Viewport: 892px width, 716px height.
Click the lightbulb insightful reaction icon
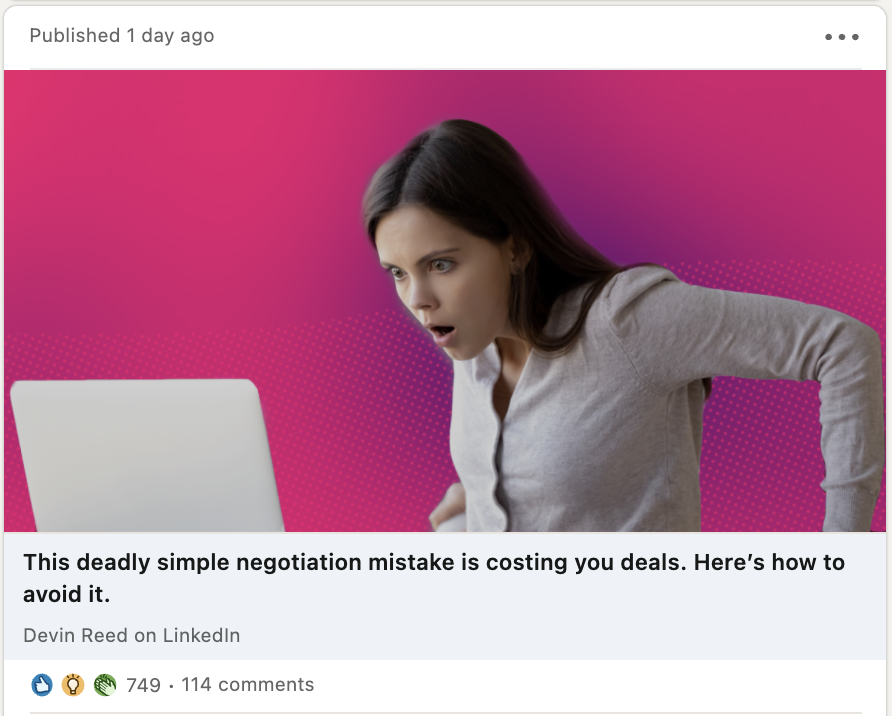(x=73, y=685)
